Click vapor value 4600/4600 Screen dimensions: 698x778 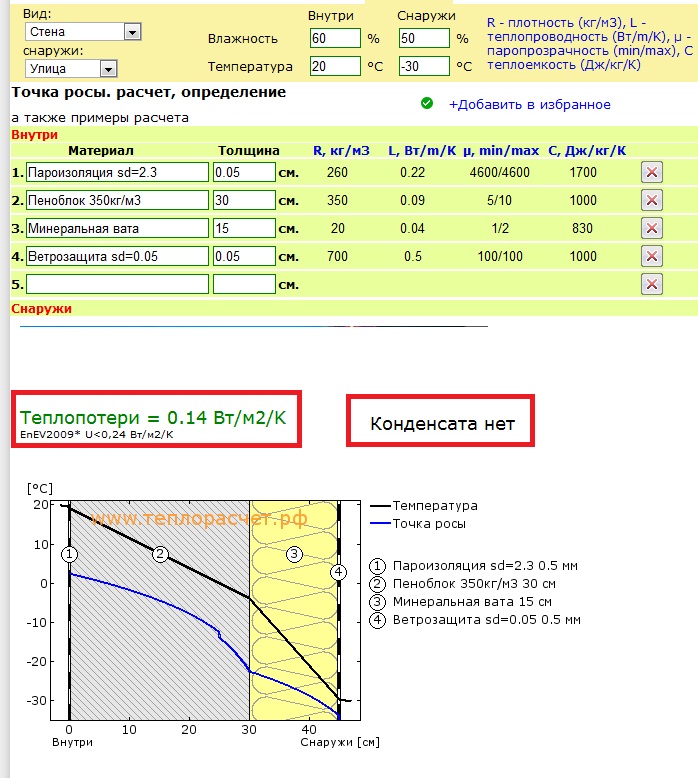[500, 172]
